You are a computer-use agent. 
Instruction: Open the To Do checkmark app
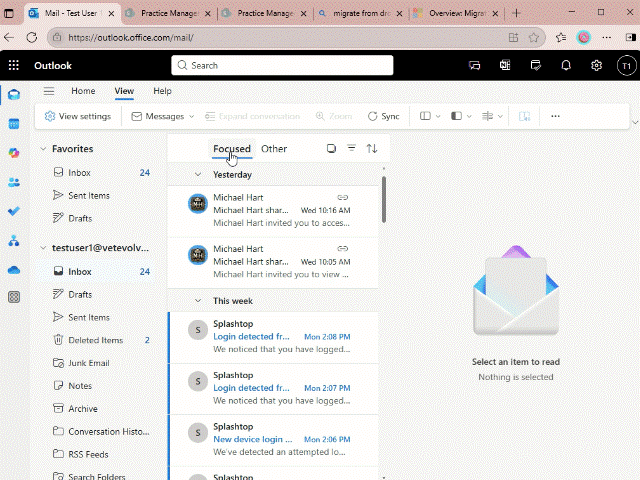coord(14,211)
